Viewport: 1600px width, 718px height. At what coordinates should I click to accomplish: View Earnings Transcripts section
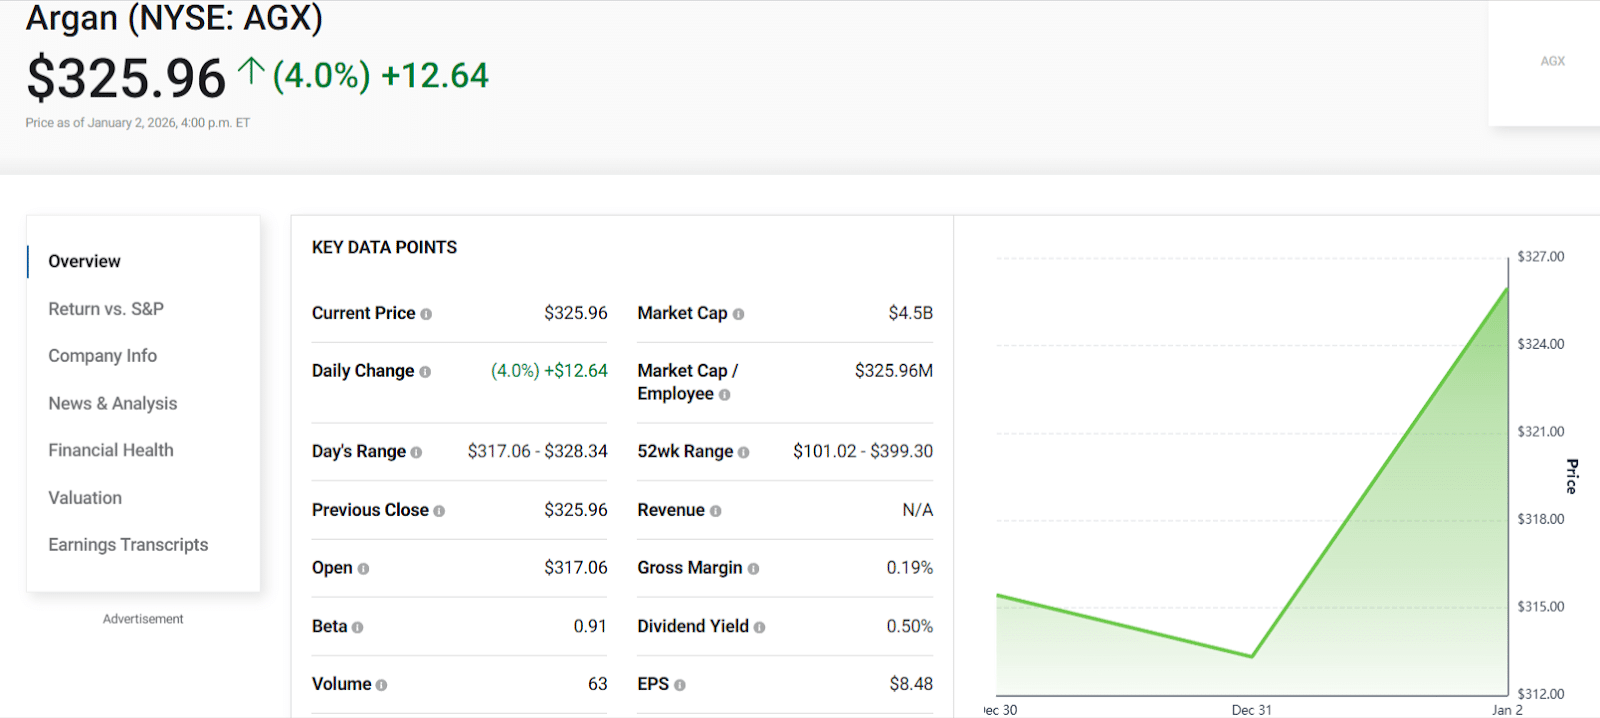[x=128, y=544]
